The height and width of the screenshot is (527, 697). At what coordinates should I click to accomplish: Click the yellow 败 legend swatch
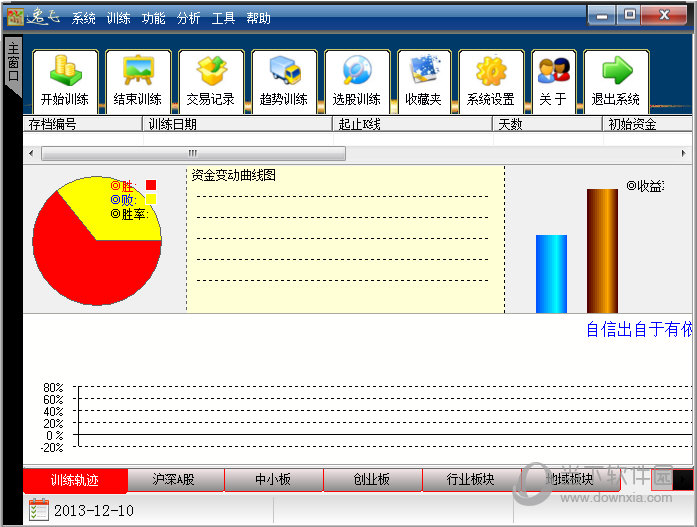coord(151,199)
